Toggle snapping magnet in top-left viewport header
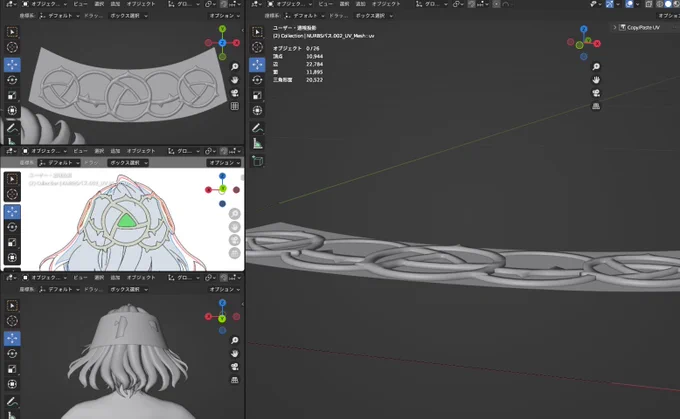 click(x=223, y=4)
